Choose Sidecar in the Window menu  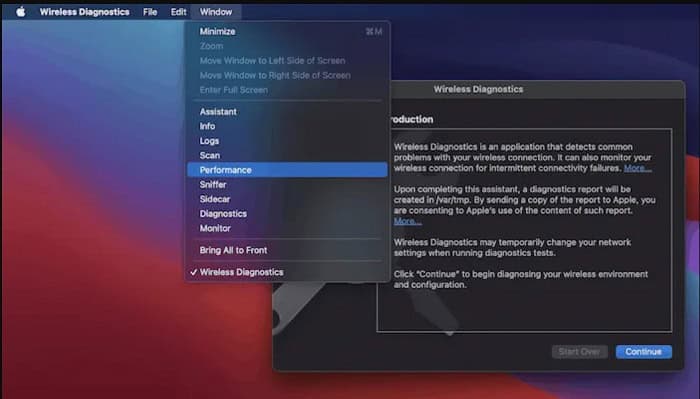(287, 199)
